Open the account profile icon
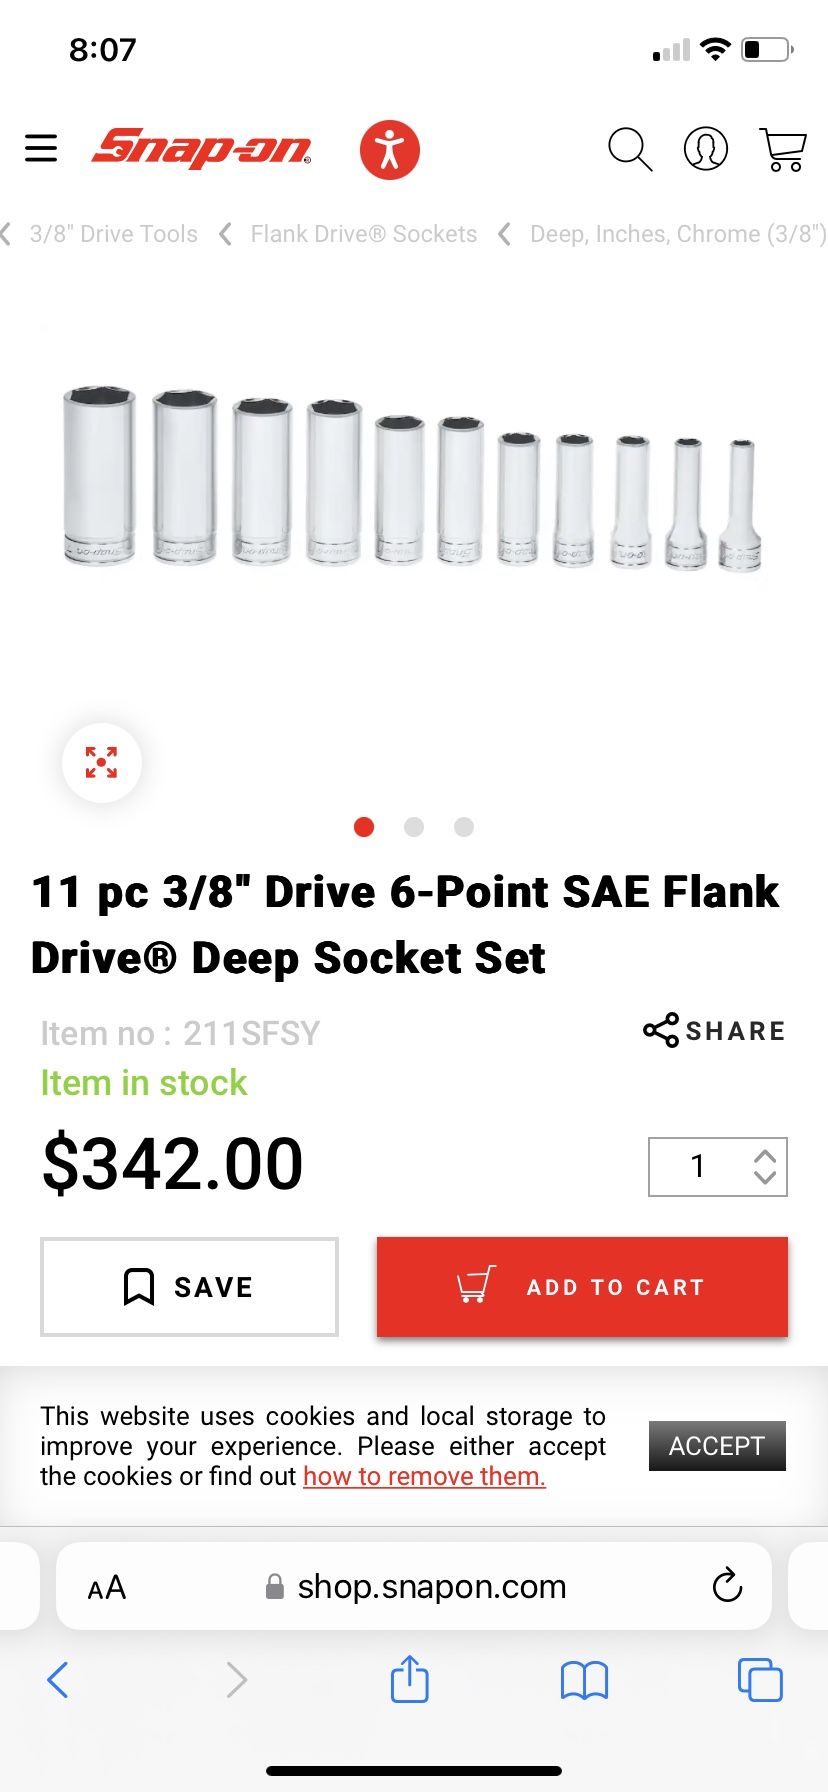The height and width of the screenshot is (1792, 828). tap(706, 148)
